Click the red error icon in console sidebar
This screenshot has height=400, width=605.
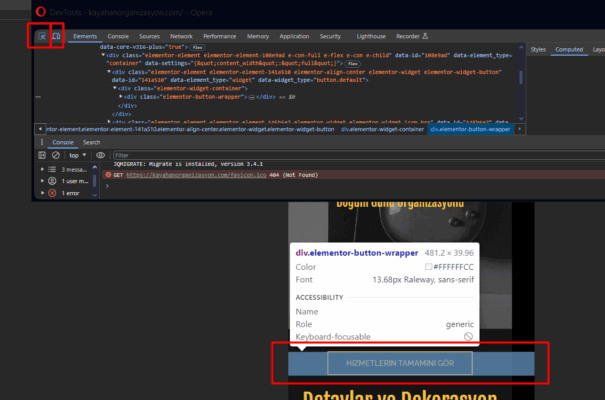52,192
